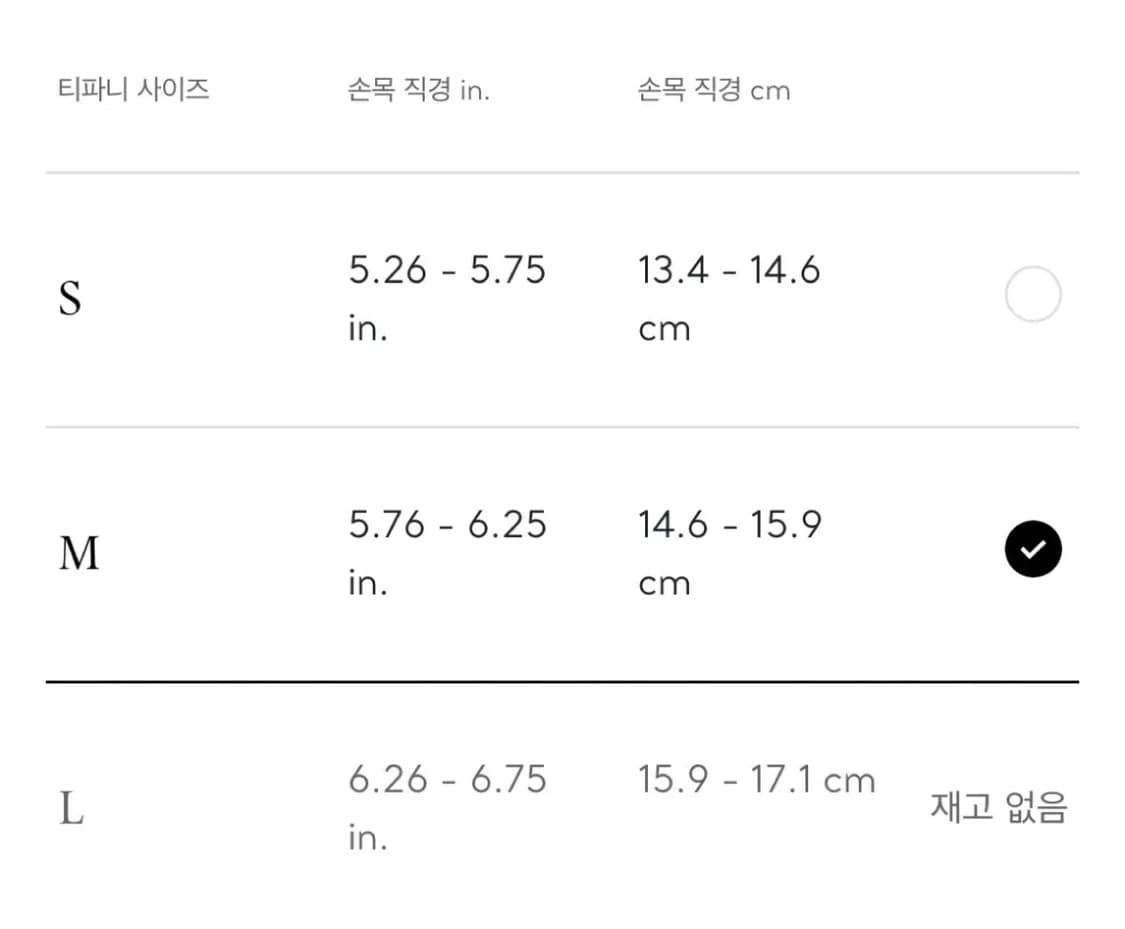Click the empty circle selector beside size S
The width and height of the screenshot is (1125, 929).
click(1033, 294)
